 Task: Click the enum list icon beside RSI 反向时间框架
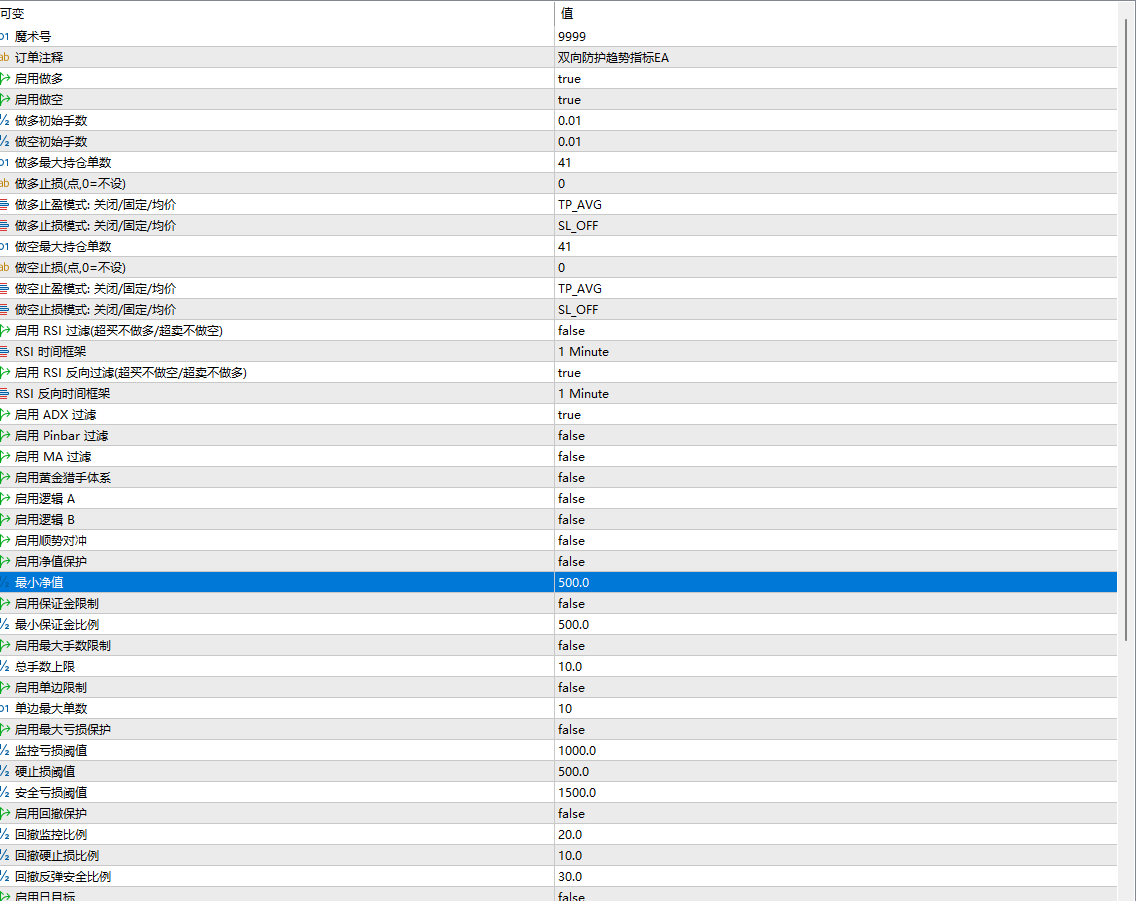[4, 394]
